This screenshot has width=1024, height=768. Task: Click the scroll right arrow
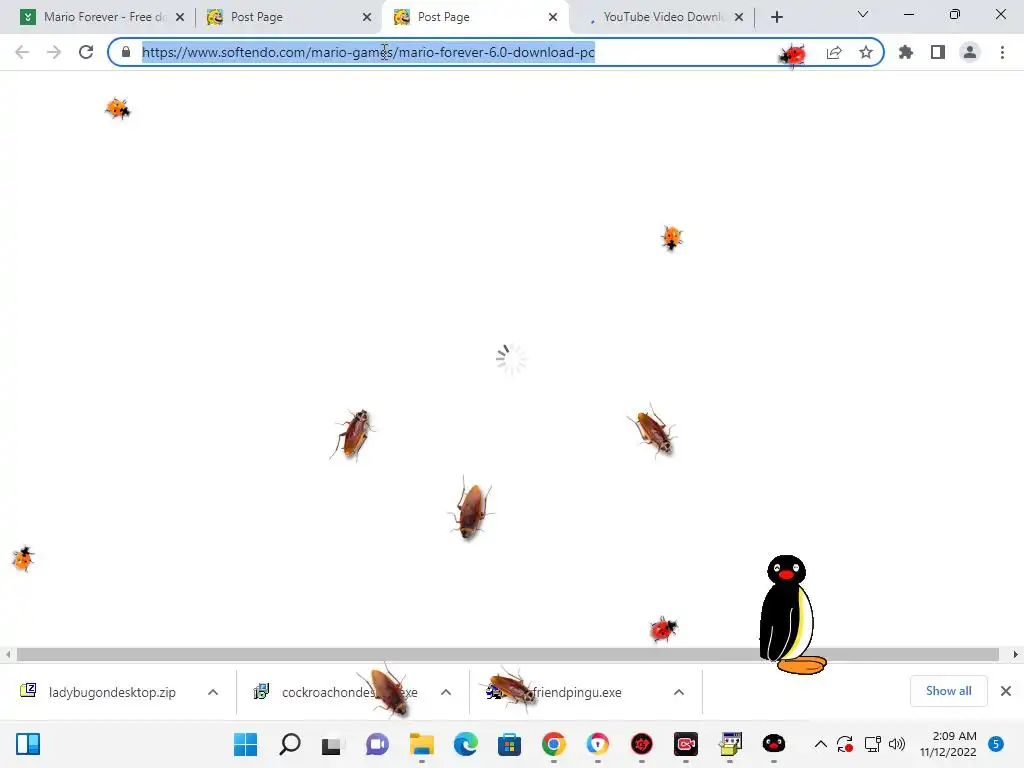coord(1016,654)
